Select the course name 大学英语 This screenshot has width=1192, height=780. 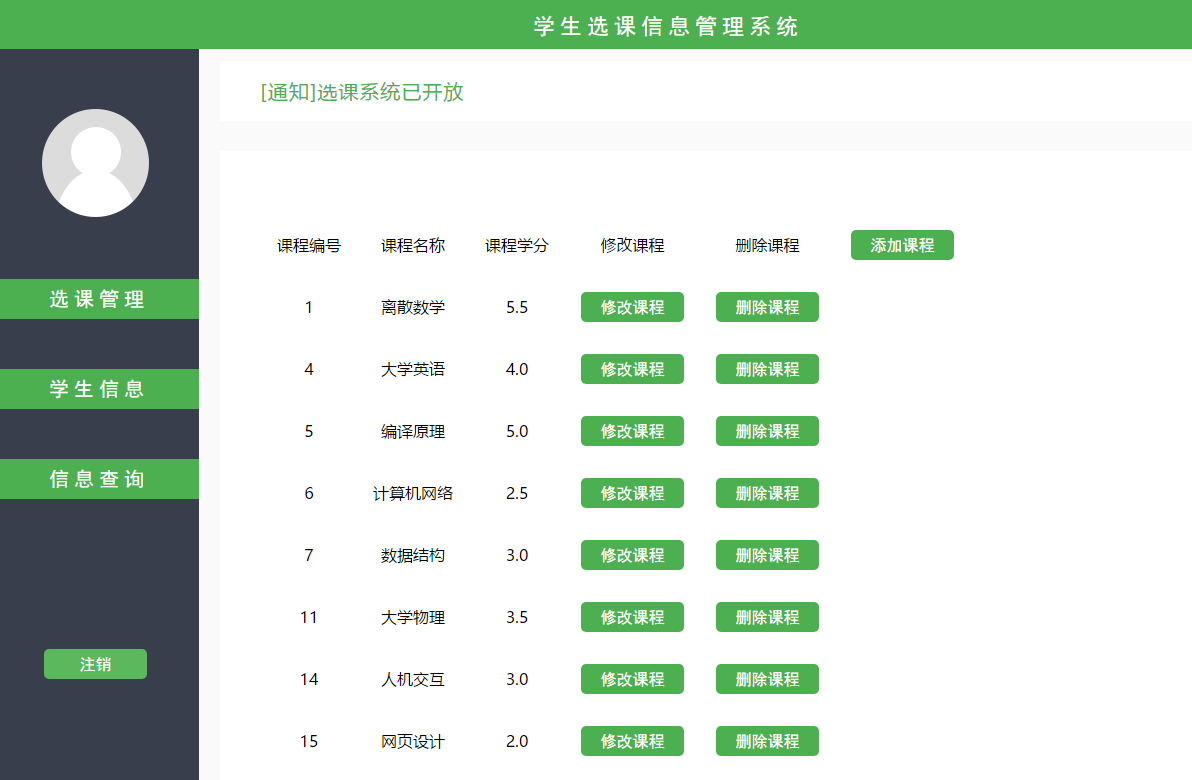(x=413, y=369)
